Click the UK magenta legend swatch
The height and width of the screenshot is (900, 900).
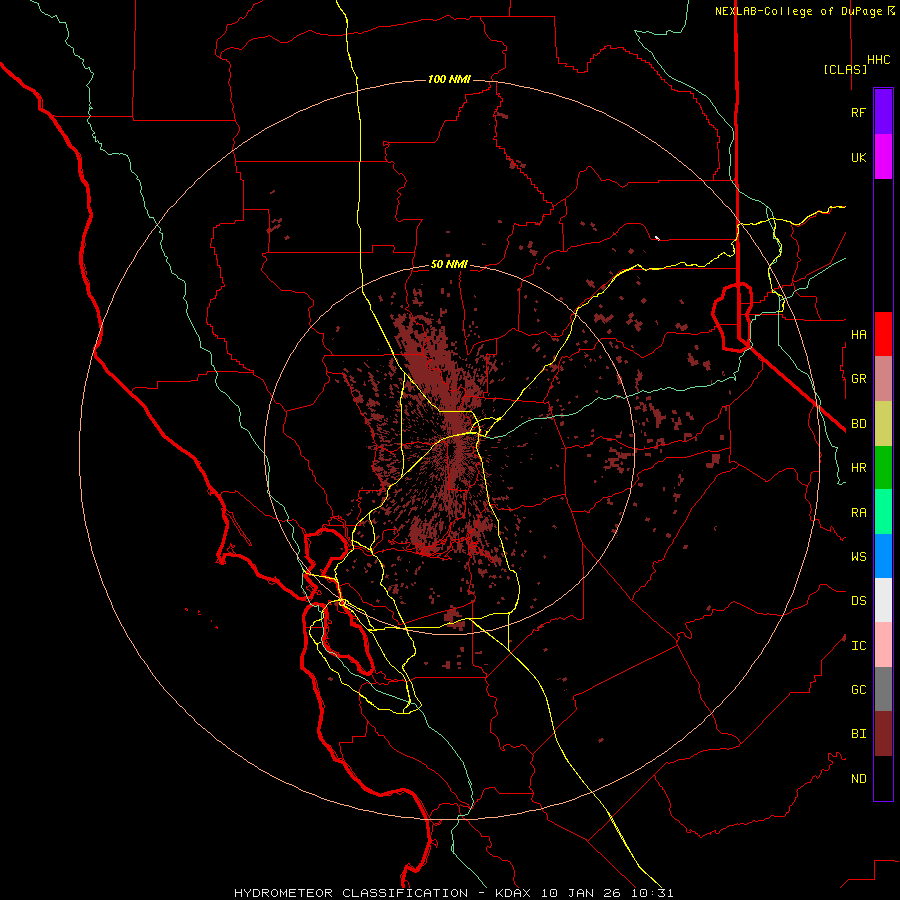[883, 157]
